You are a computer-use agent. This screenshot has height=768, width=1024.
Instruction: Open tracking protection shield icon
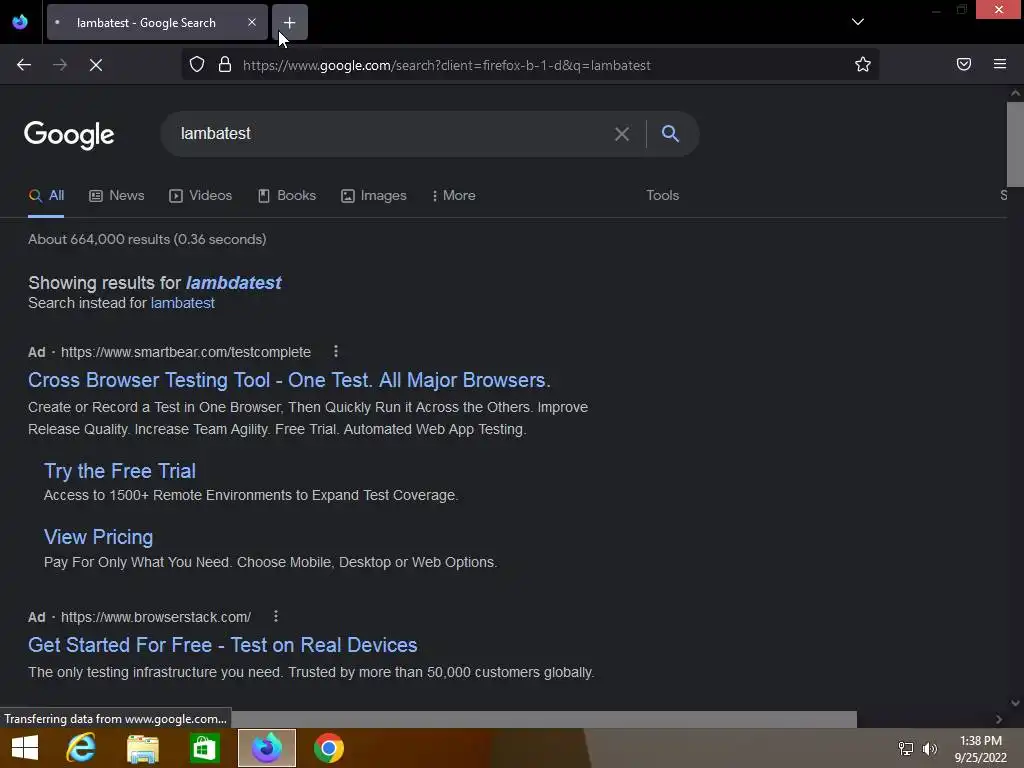(197, 65)
